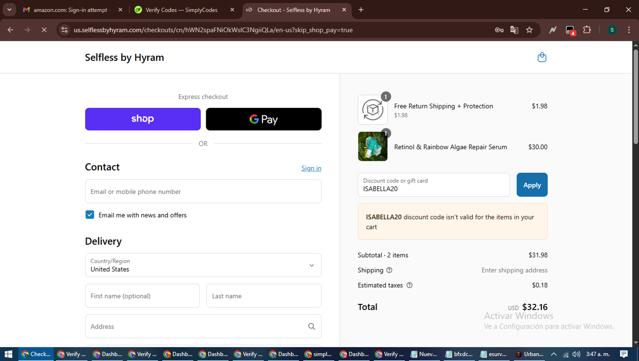Open the Chrome three-dot menu

click(x=629, y=30)
